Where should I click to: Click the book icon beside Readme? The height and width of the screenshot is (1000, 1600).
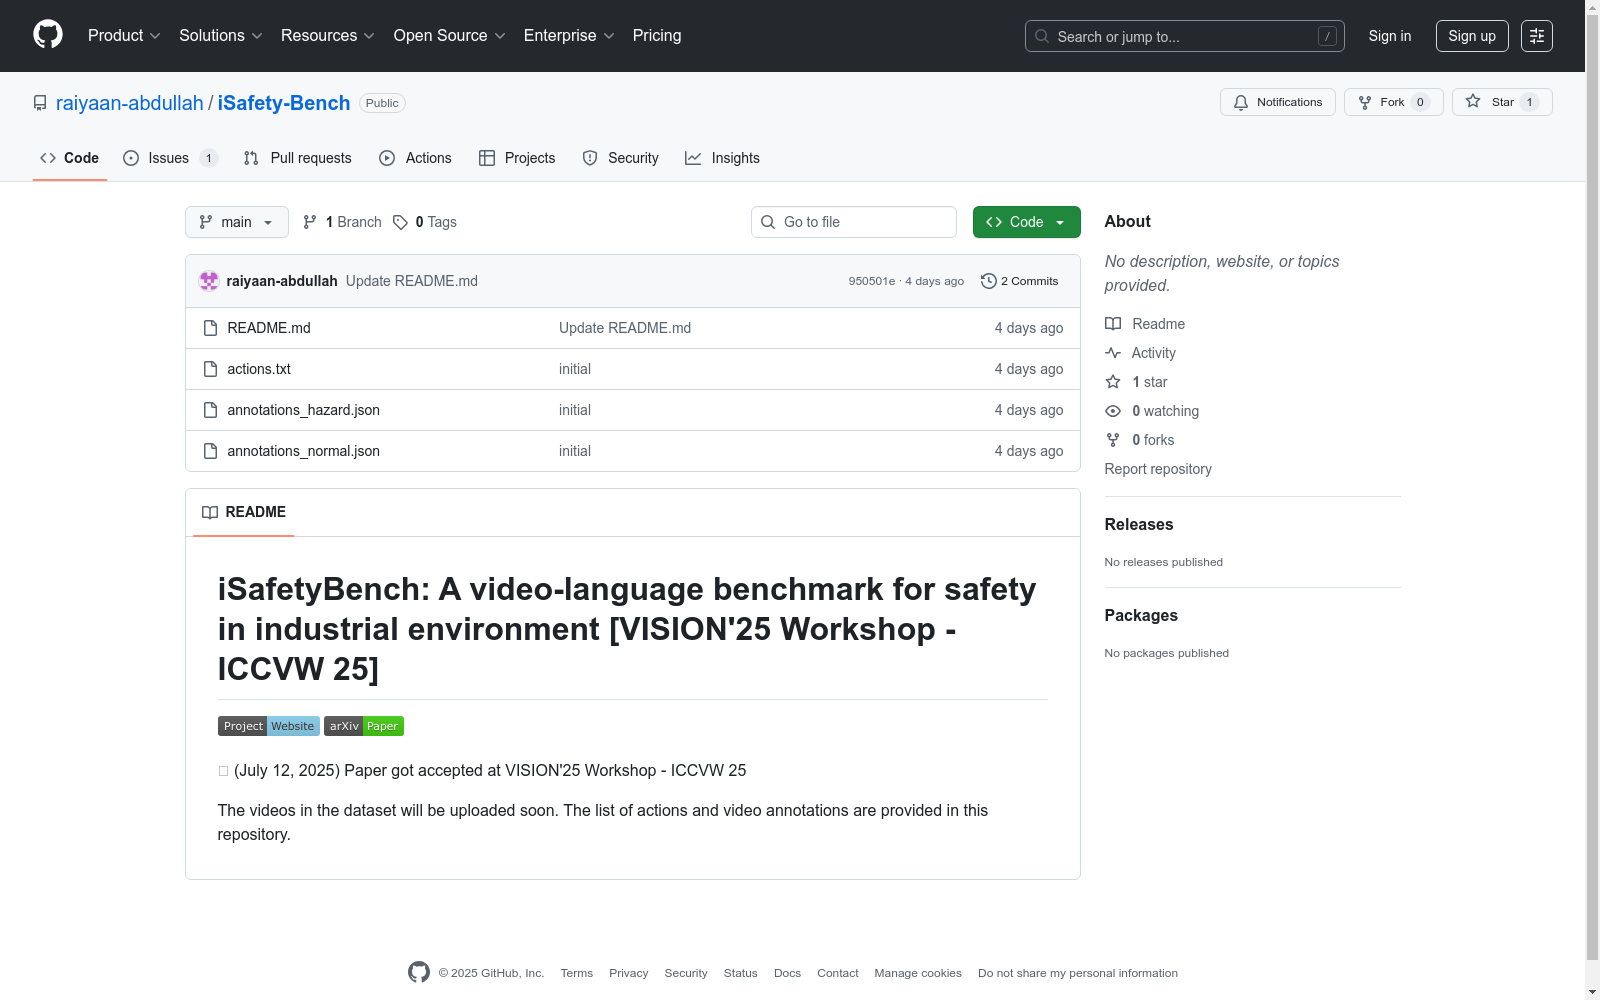coord(1113,324)
